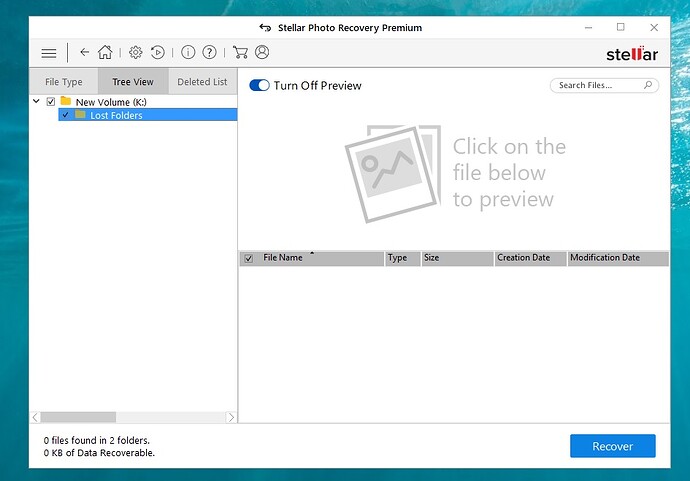Return to the Home screen icon
The width and height of the screenshot is (690, 481).
point(105,52)
